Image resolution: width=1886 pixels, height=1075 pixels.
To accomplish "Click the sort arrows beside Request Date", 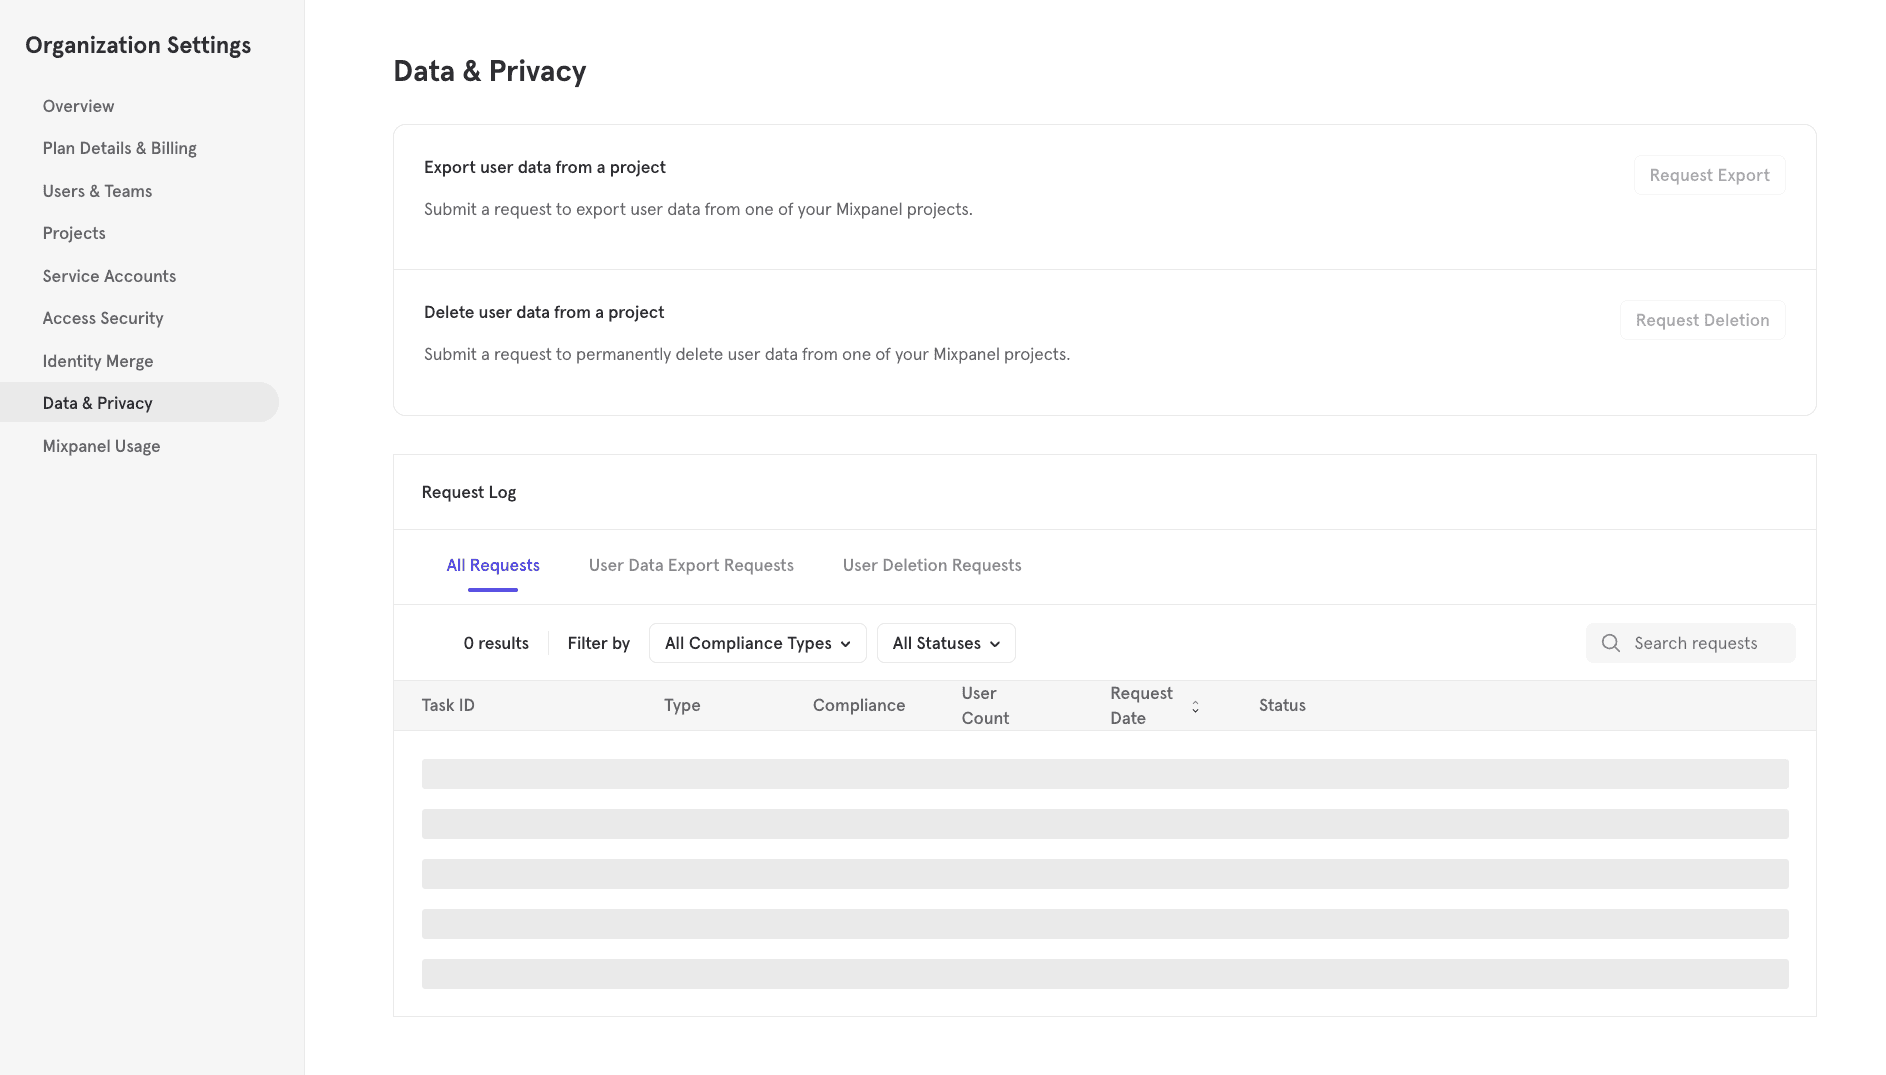I will (1195, 706).
